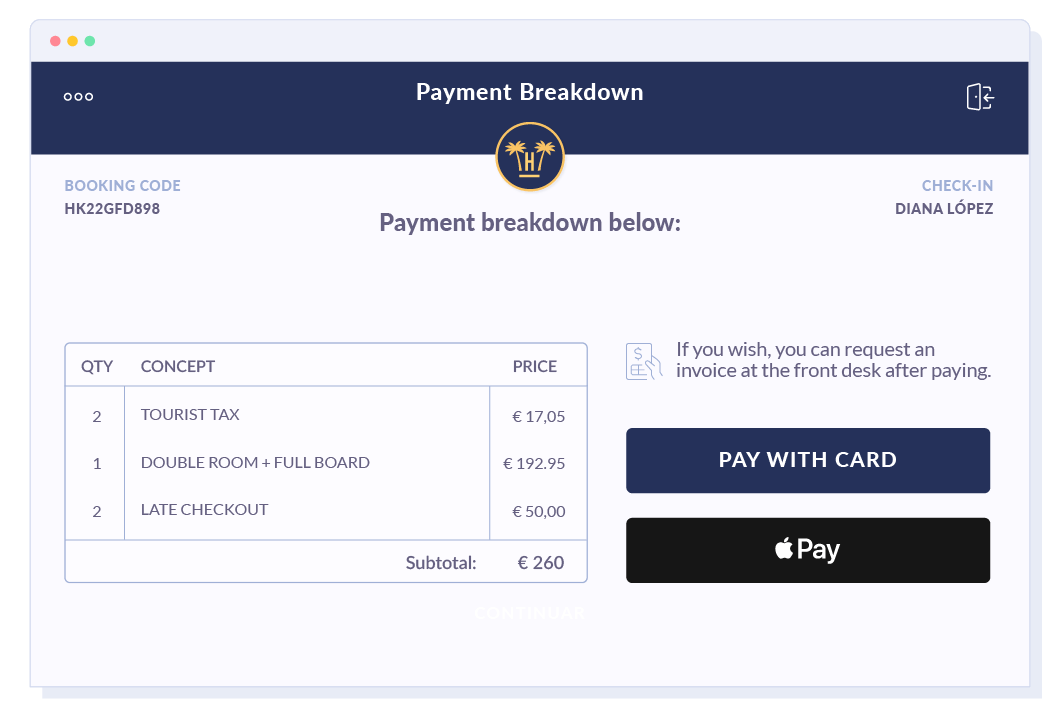Click the exit door icon
Image resolution: width=1060 pixels, height=705 pixels.
click(979, 97)
